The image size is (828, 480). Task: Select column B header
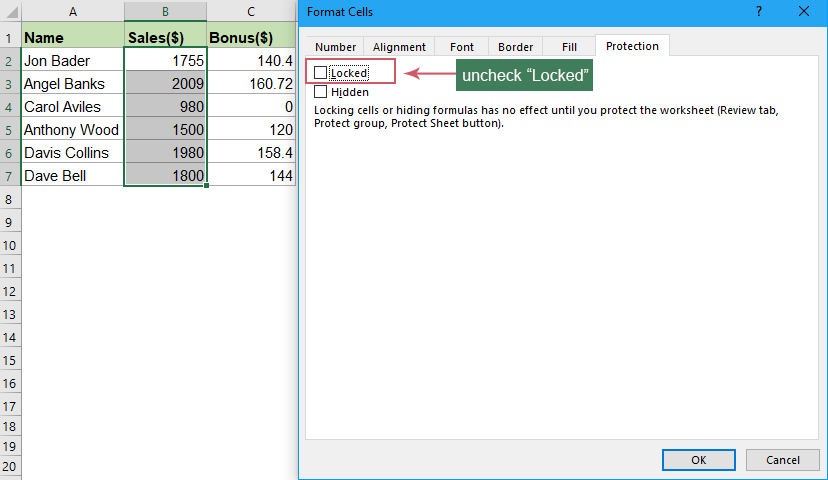click(165, 12)
